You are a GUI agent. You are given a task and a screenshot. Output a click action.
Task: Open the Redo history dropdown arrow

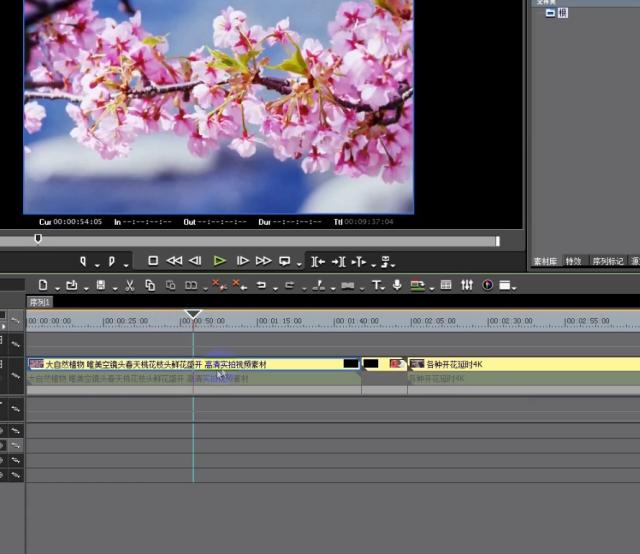pos(304,289)
